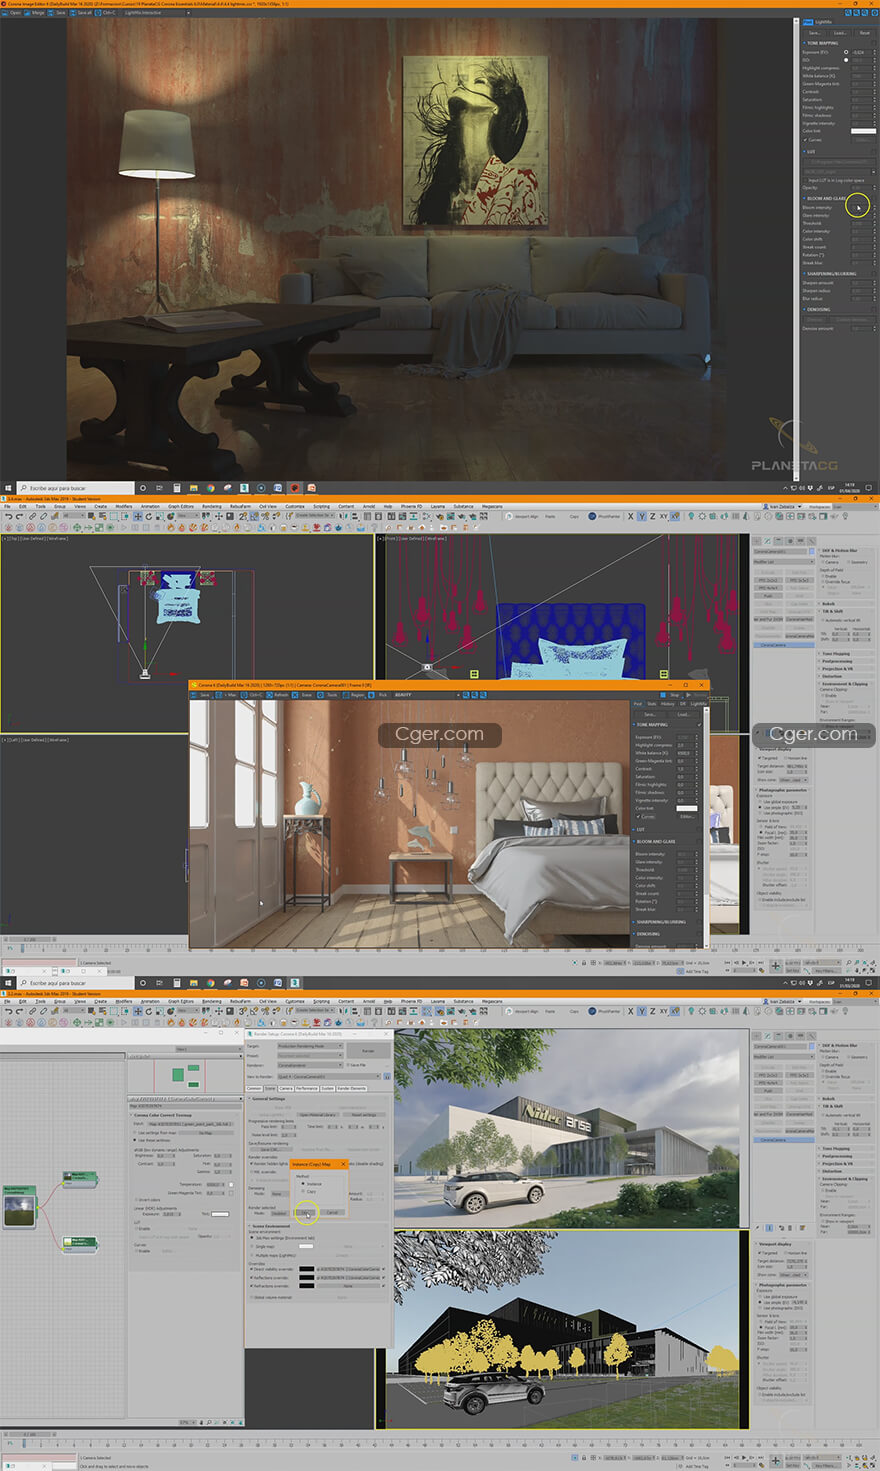Select the Copy radio option in Instance (Copy) Map
The image size is (880, 1471).
[x=303, y=1191]
